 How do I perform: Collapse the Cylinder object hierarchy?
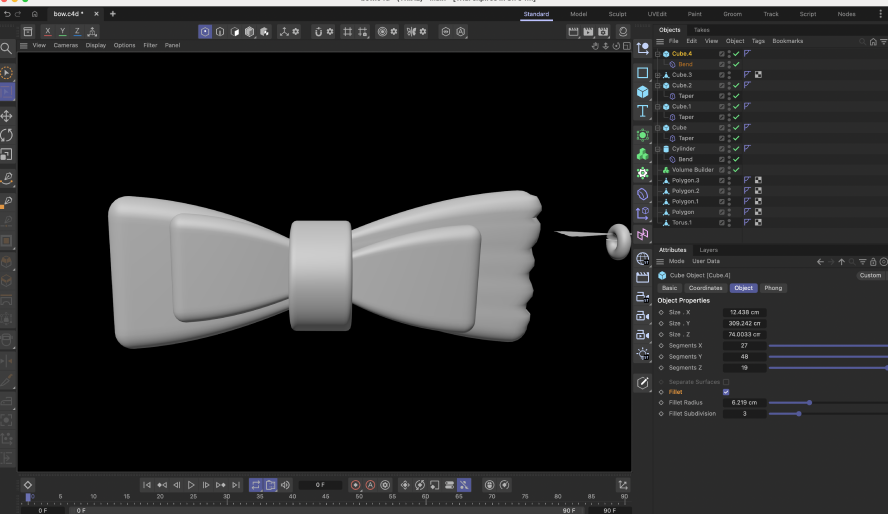(x=658, y=149)
